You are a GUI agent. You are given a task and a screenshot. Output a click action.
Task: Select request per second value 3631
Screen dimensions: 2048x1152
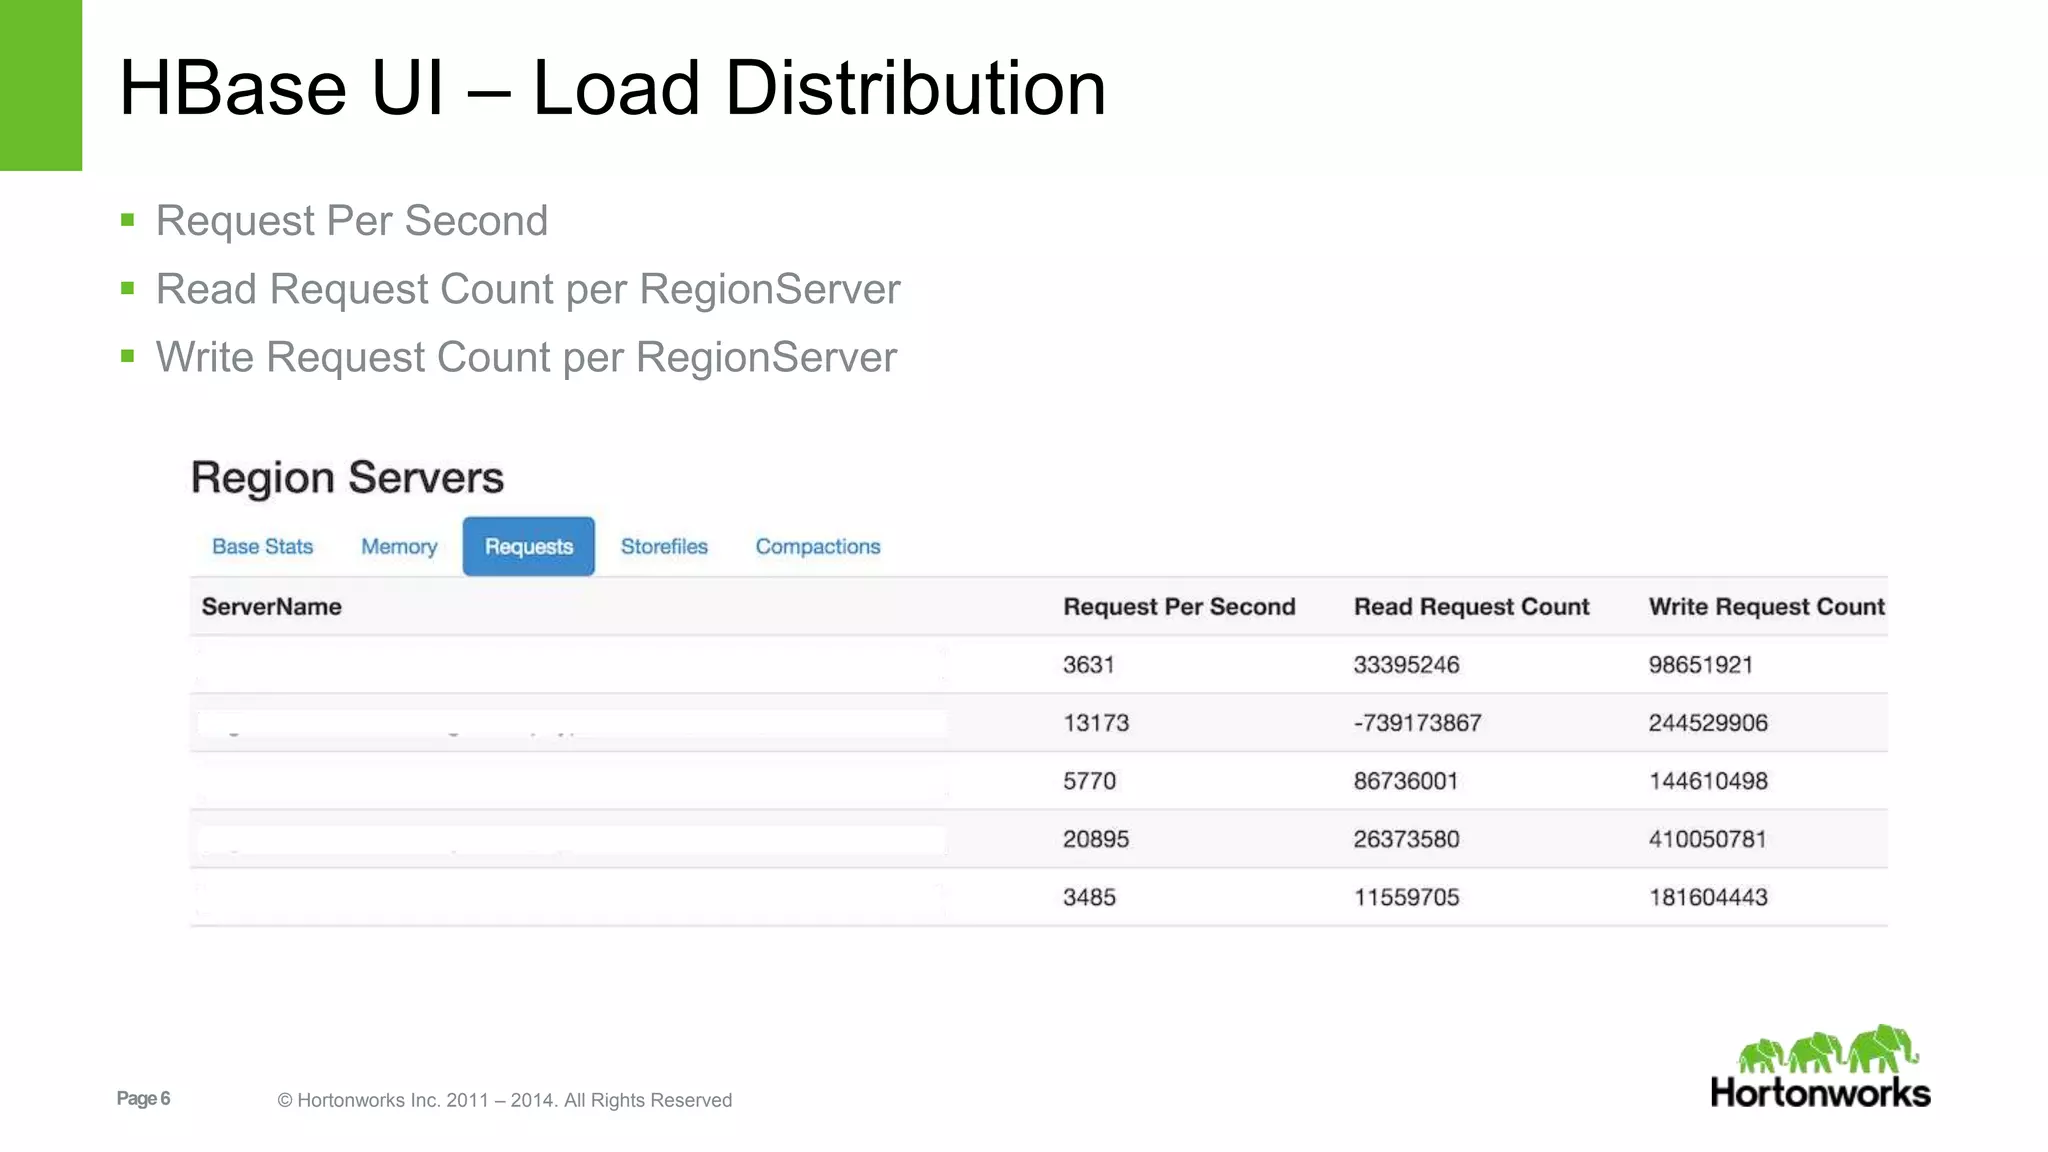tap(1088, 664)
